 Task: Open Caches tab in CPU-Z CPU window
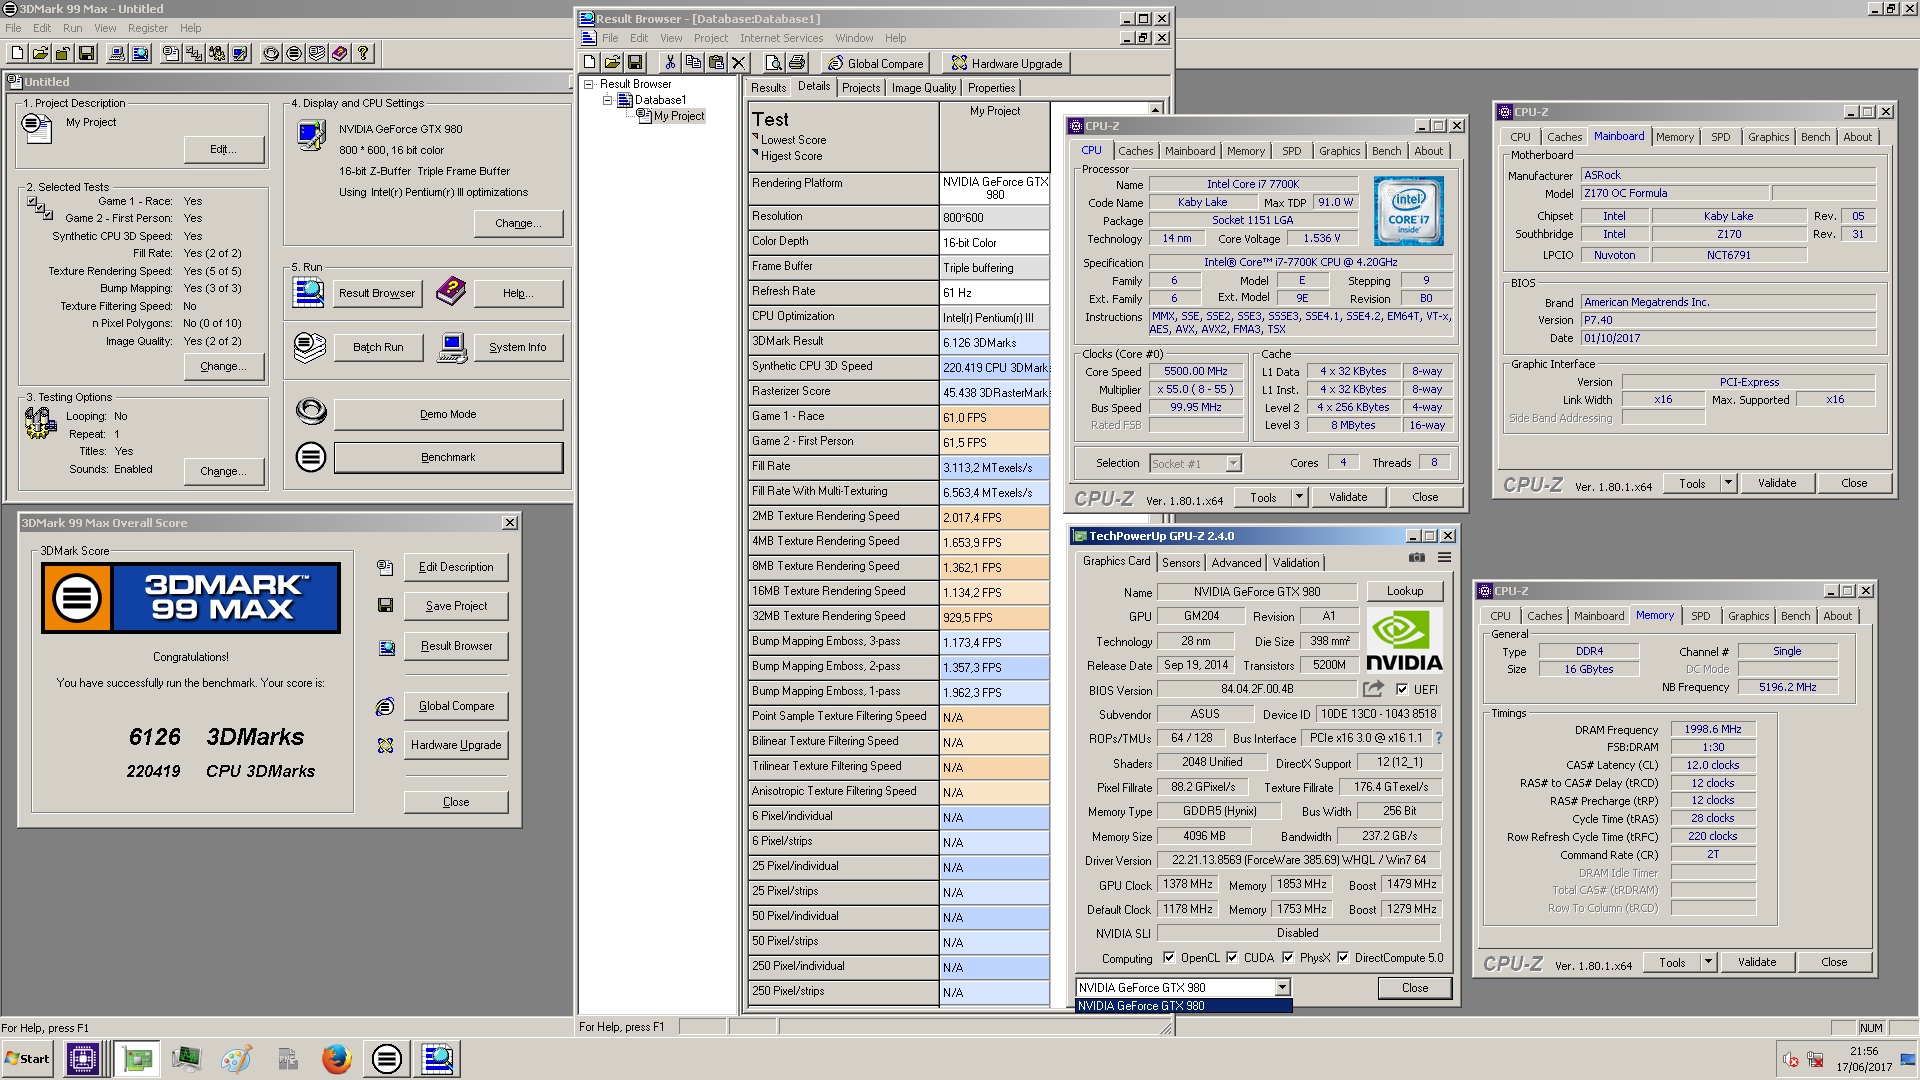[x=1135, y=151]
